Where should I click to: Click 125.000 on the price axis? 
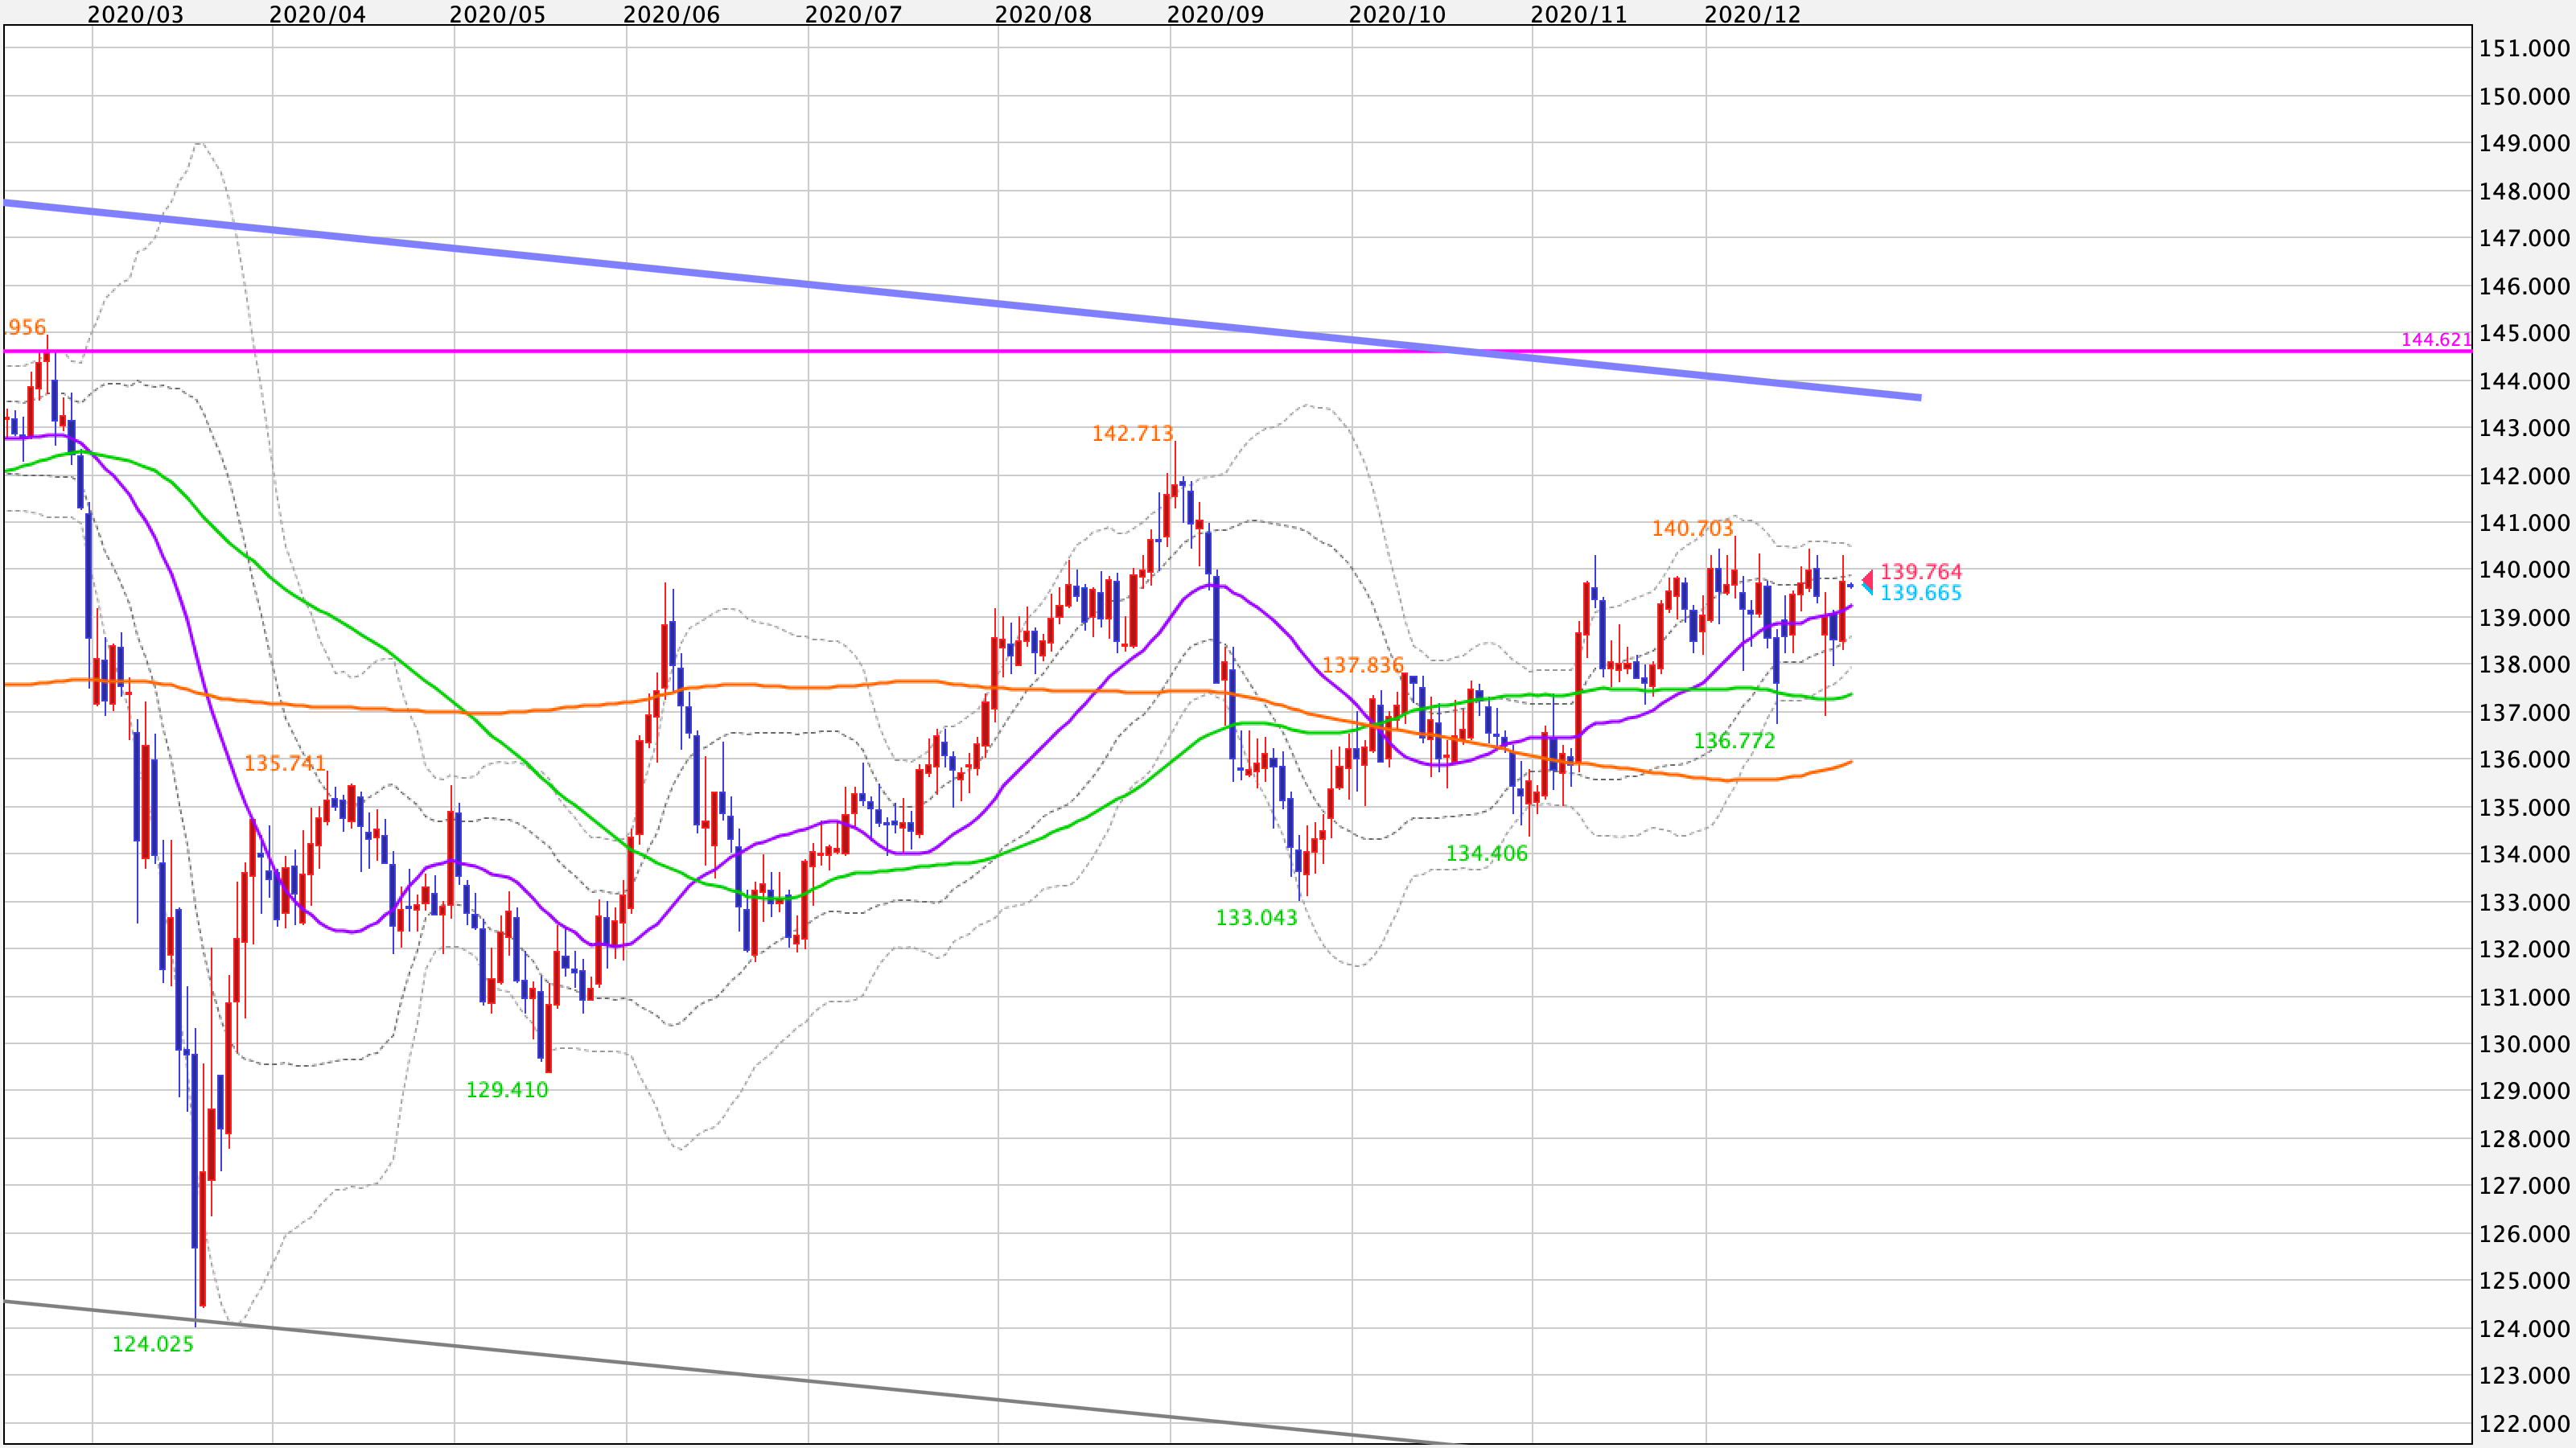2524,1281
